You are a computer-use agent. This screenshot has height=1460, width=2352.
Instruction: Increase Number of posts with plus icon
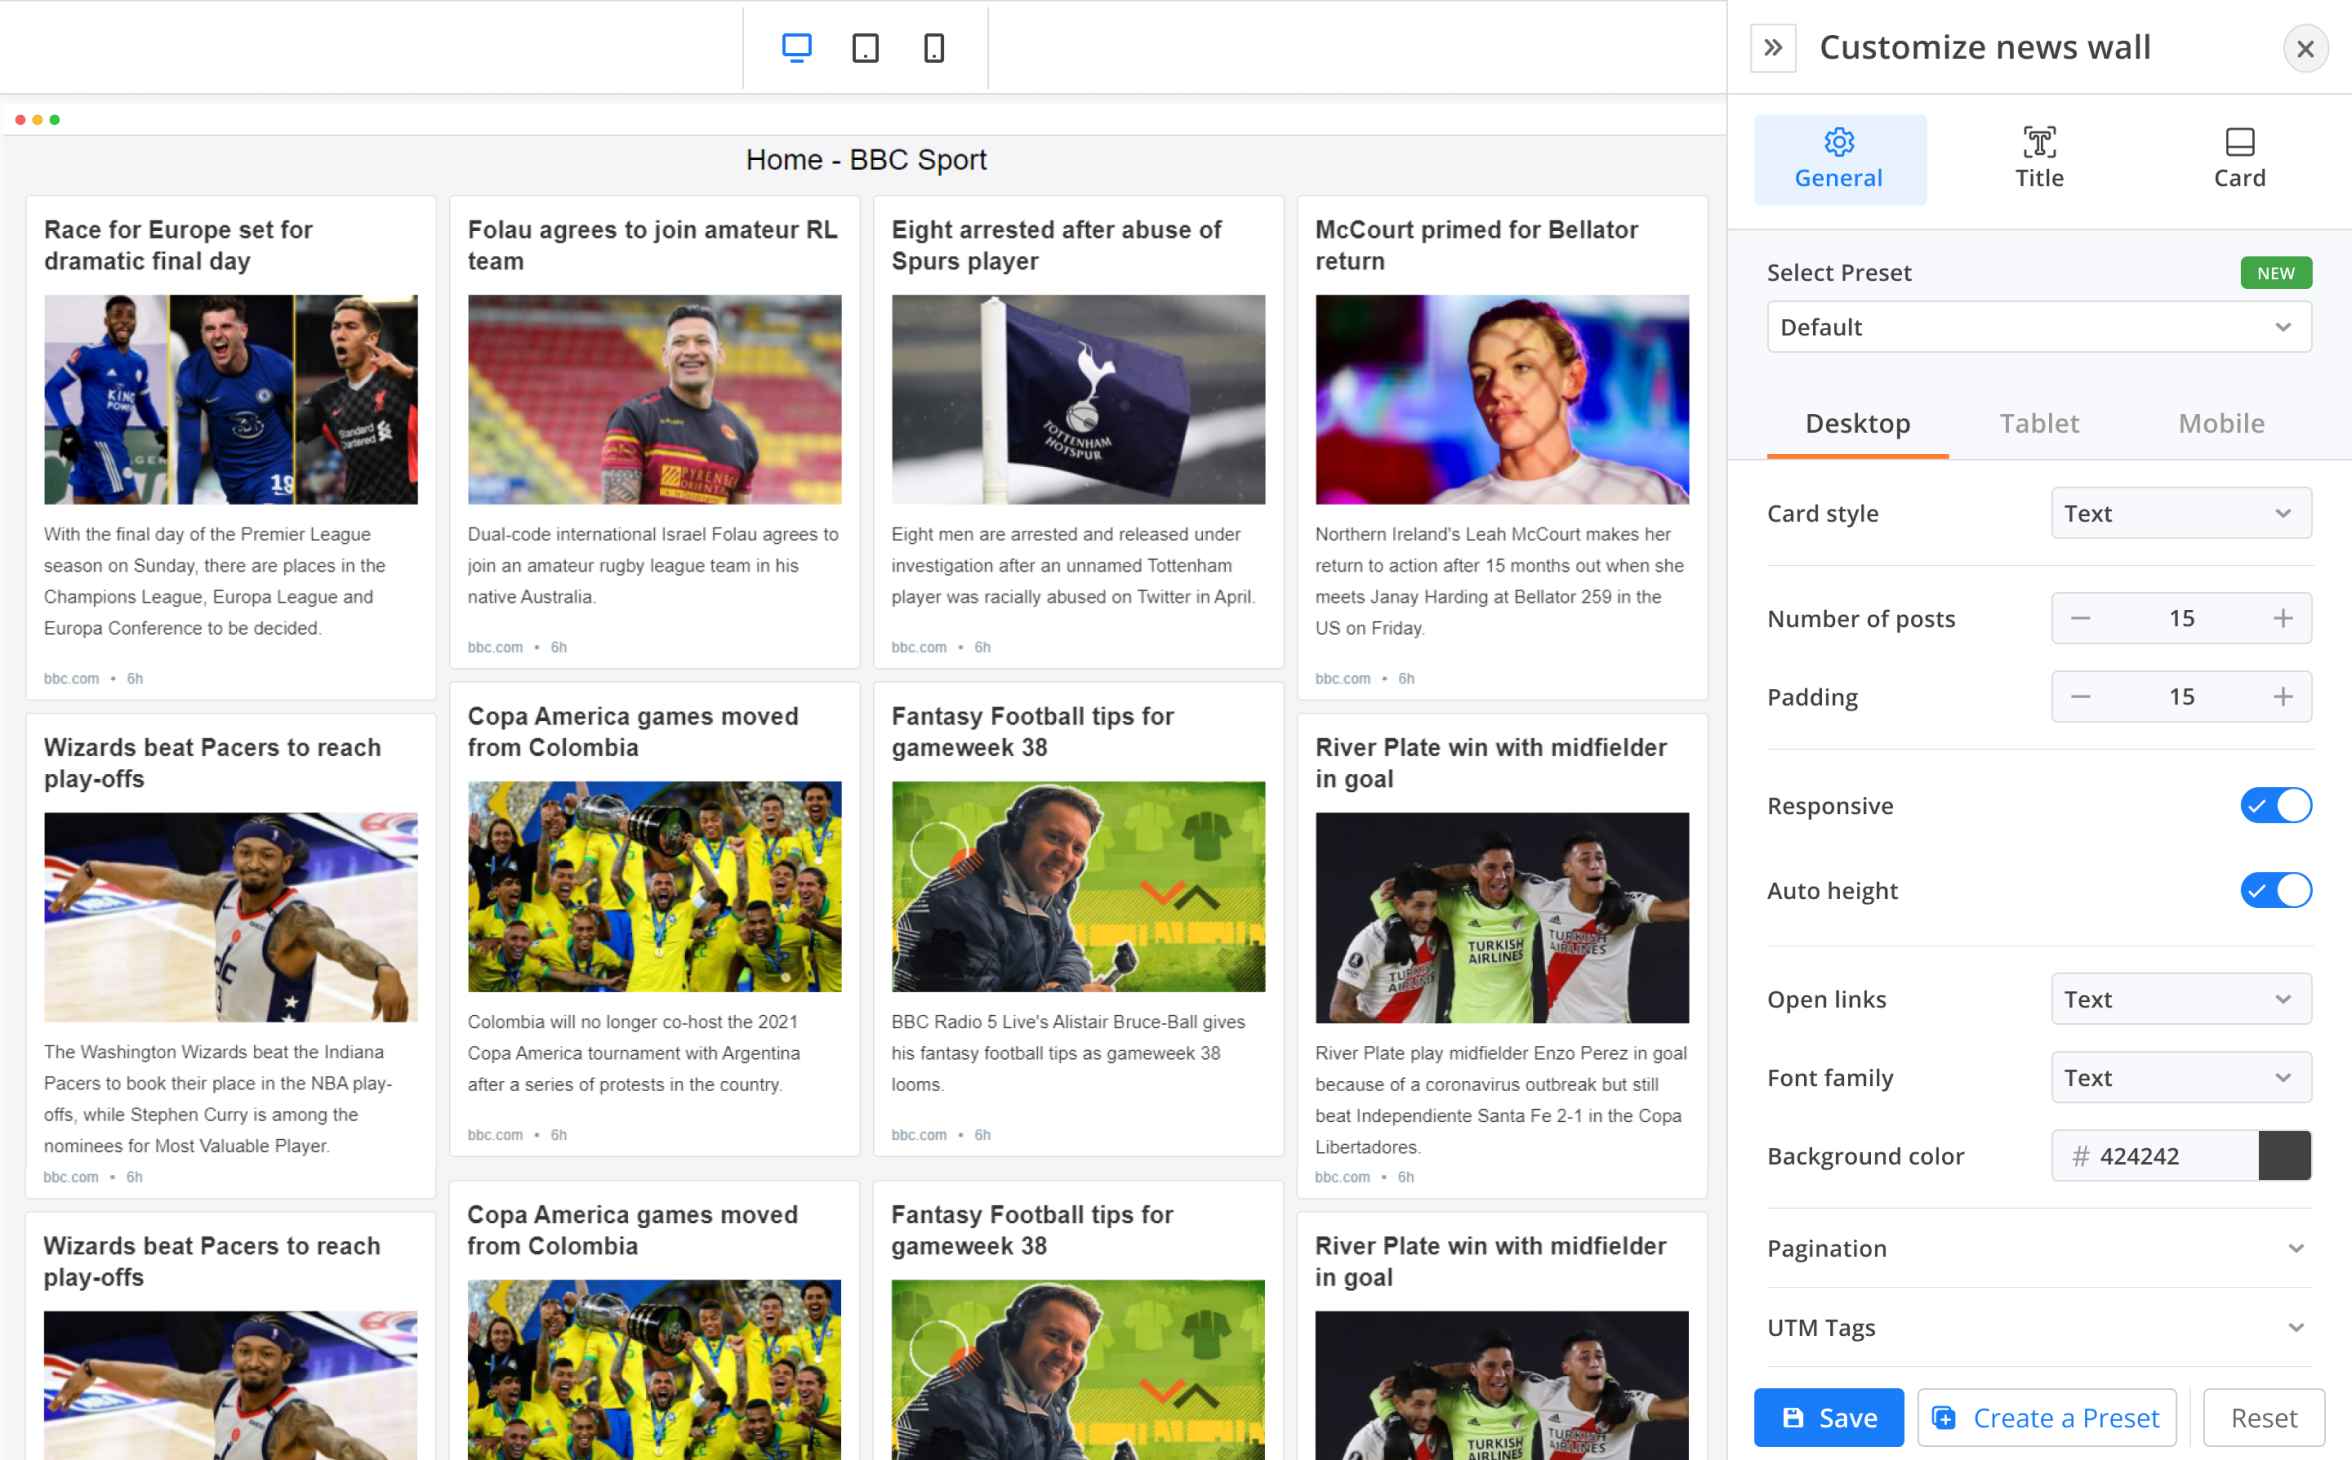click(2283, 618)
